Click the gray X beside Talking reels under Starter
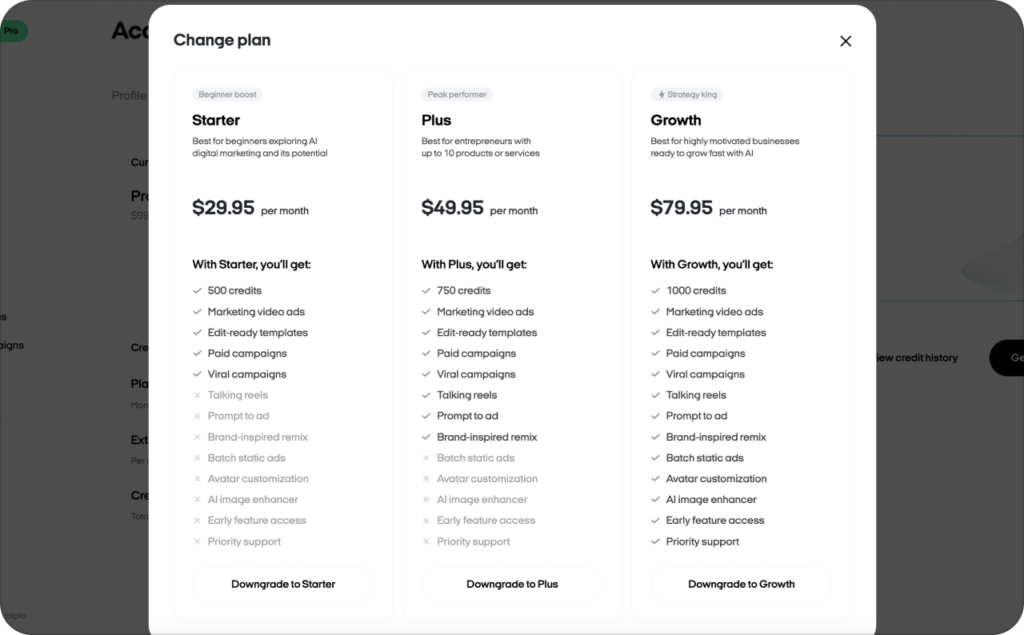1024x635 pixels. [197, 395]
